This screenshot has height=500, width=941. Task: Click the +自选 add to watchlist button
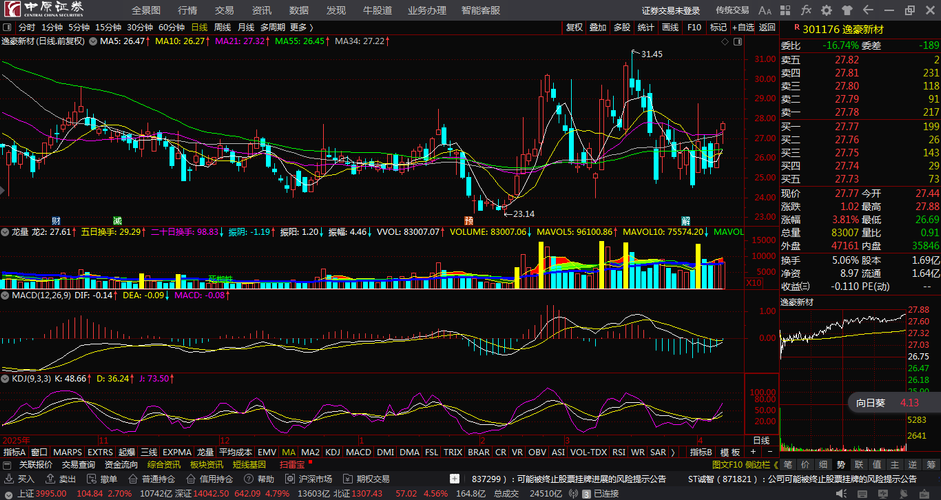click(x=742, y=27)
